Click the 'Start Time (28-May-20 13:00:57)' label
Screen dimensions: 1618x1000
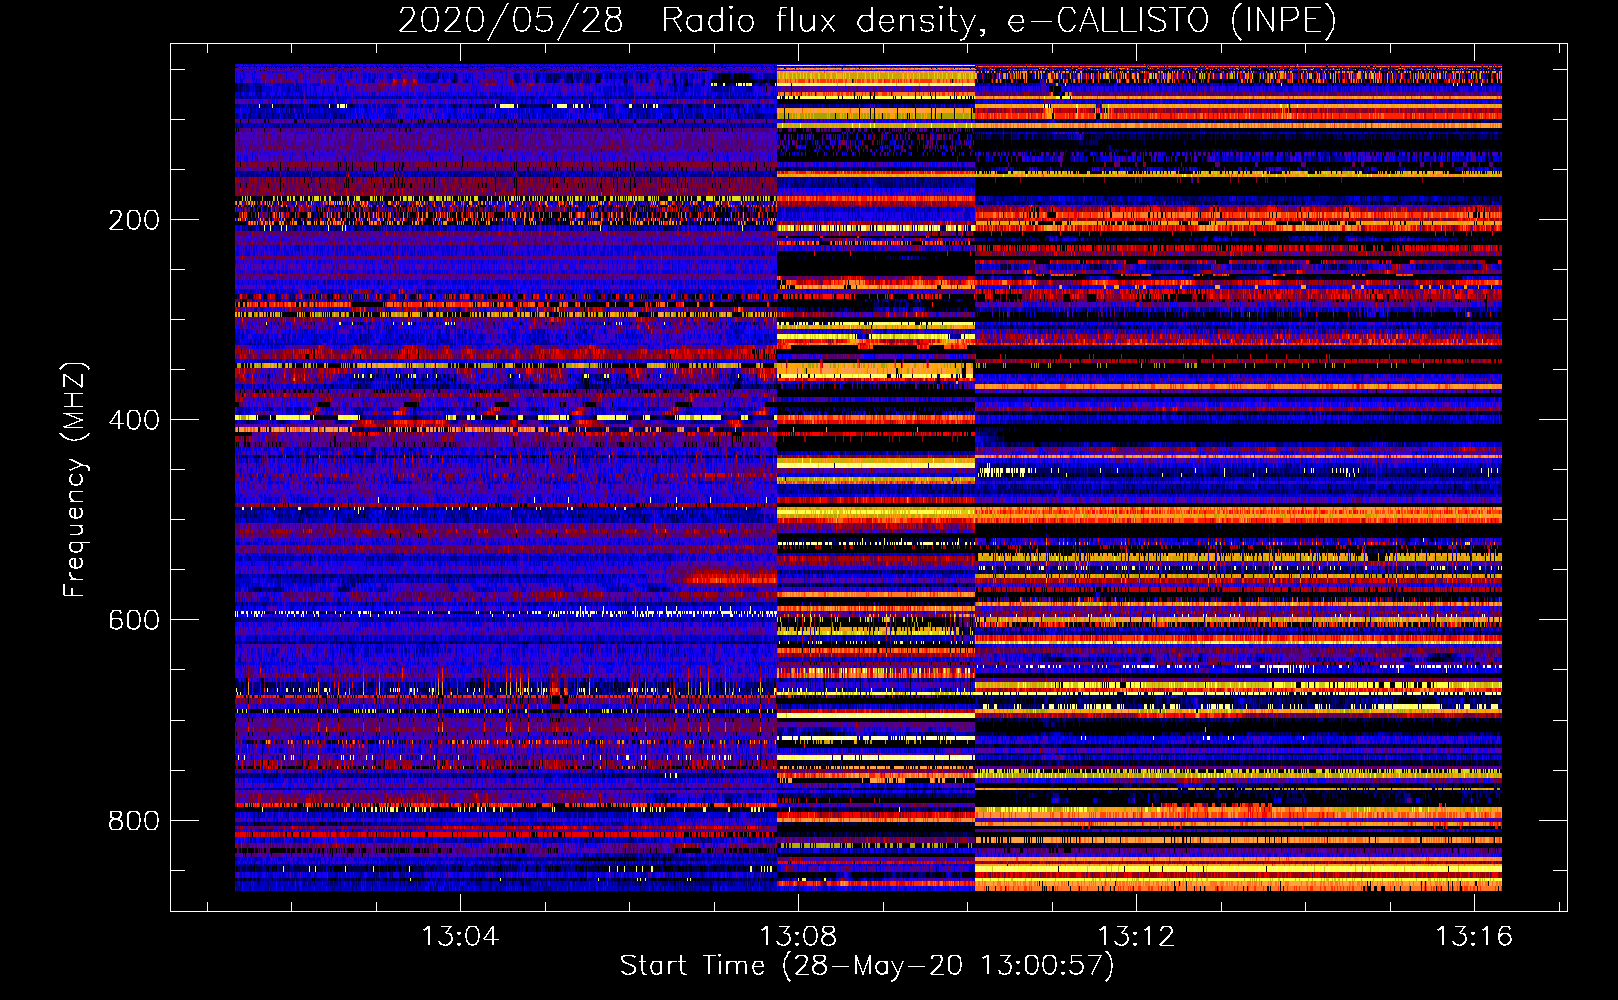(867, 966)
